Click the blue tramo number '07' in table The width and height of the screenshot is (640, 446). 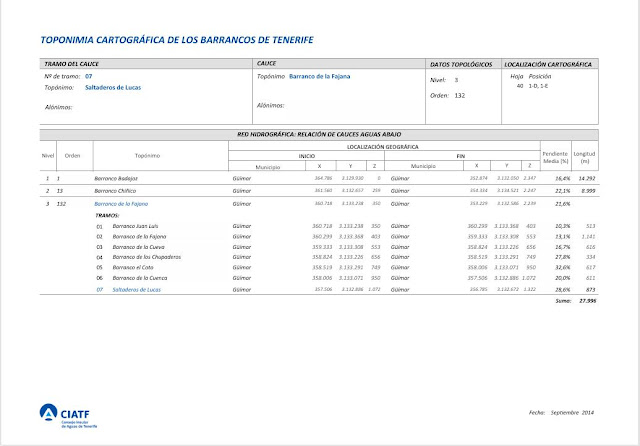(x=100, y=290)
